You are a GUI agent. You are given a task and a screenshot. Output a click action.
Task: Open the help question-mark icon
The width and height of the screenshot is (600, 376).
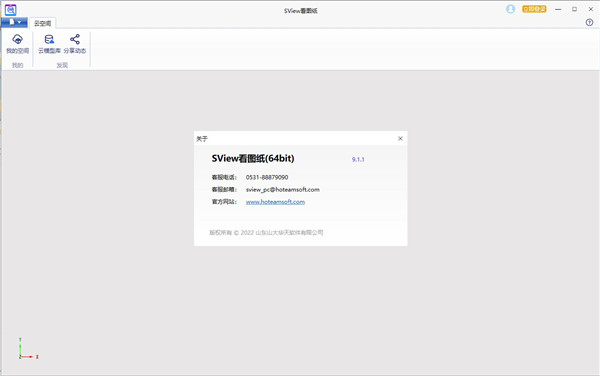click(589, 22)
